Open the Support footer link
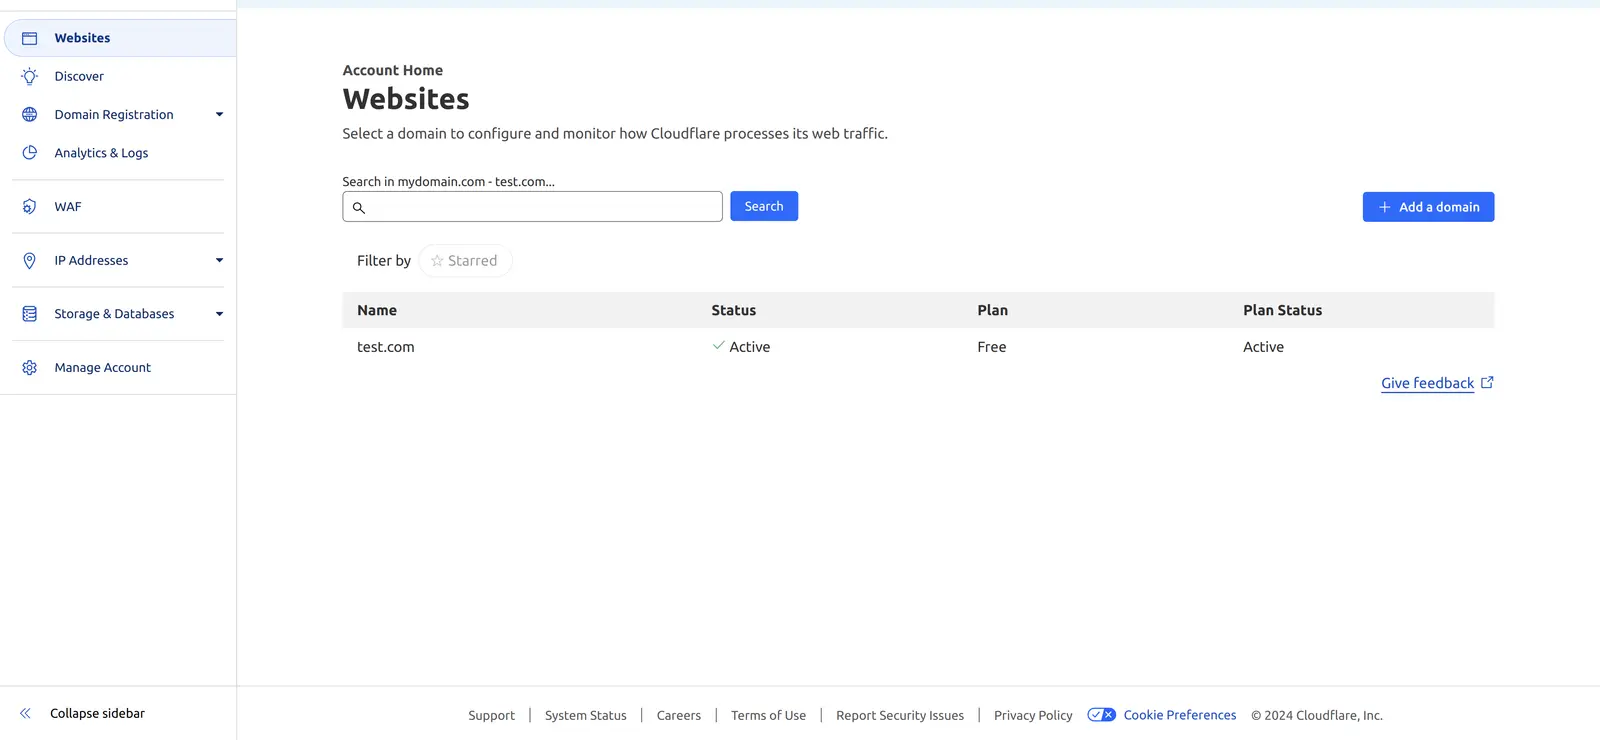Viewport: 1600px width, 740px height. click(x=491, y=715)
